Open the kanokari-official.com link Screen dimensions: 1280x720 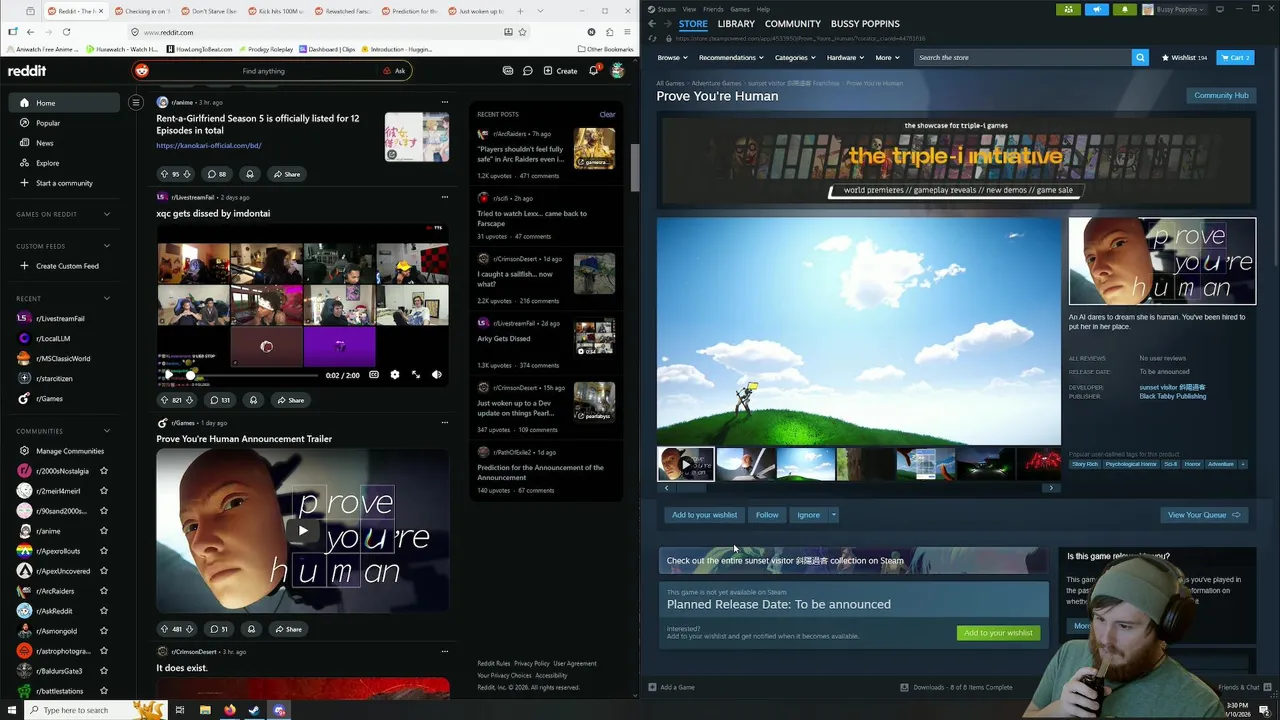209,145
